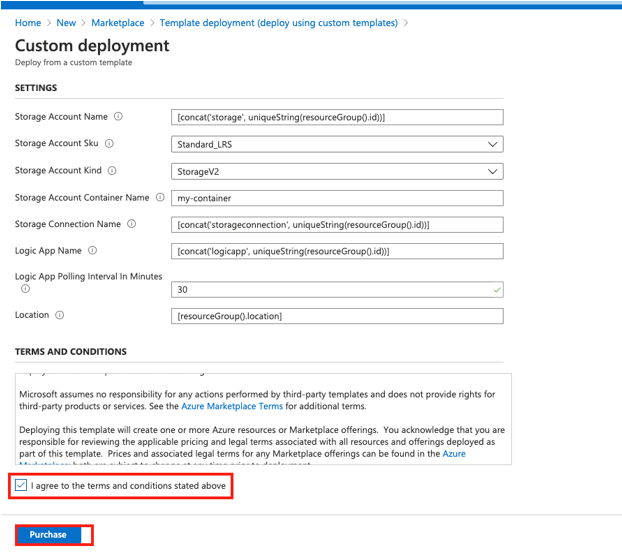Open the Storage Account Kind dropdown
Viewport: 622px width, 553px height.
[337, 171]
